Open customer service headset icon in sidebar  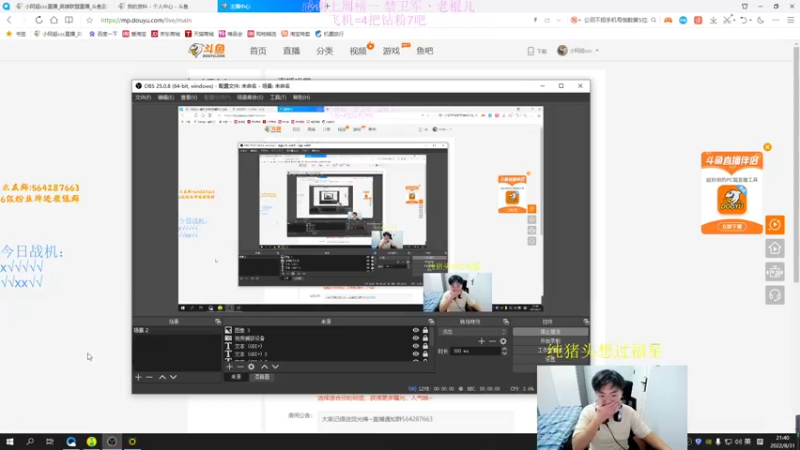pos(774,295)
